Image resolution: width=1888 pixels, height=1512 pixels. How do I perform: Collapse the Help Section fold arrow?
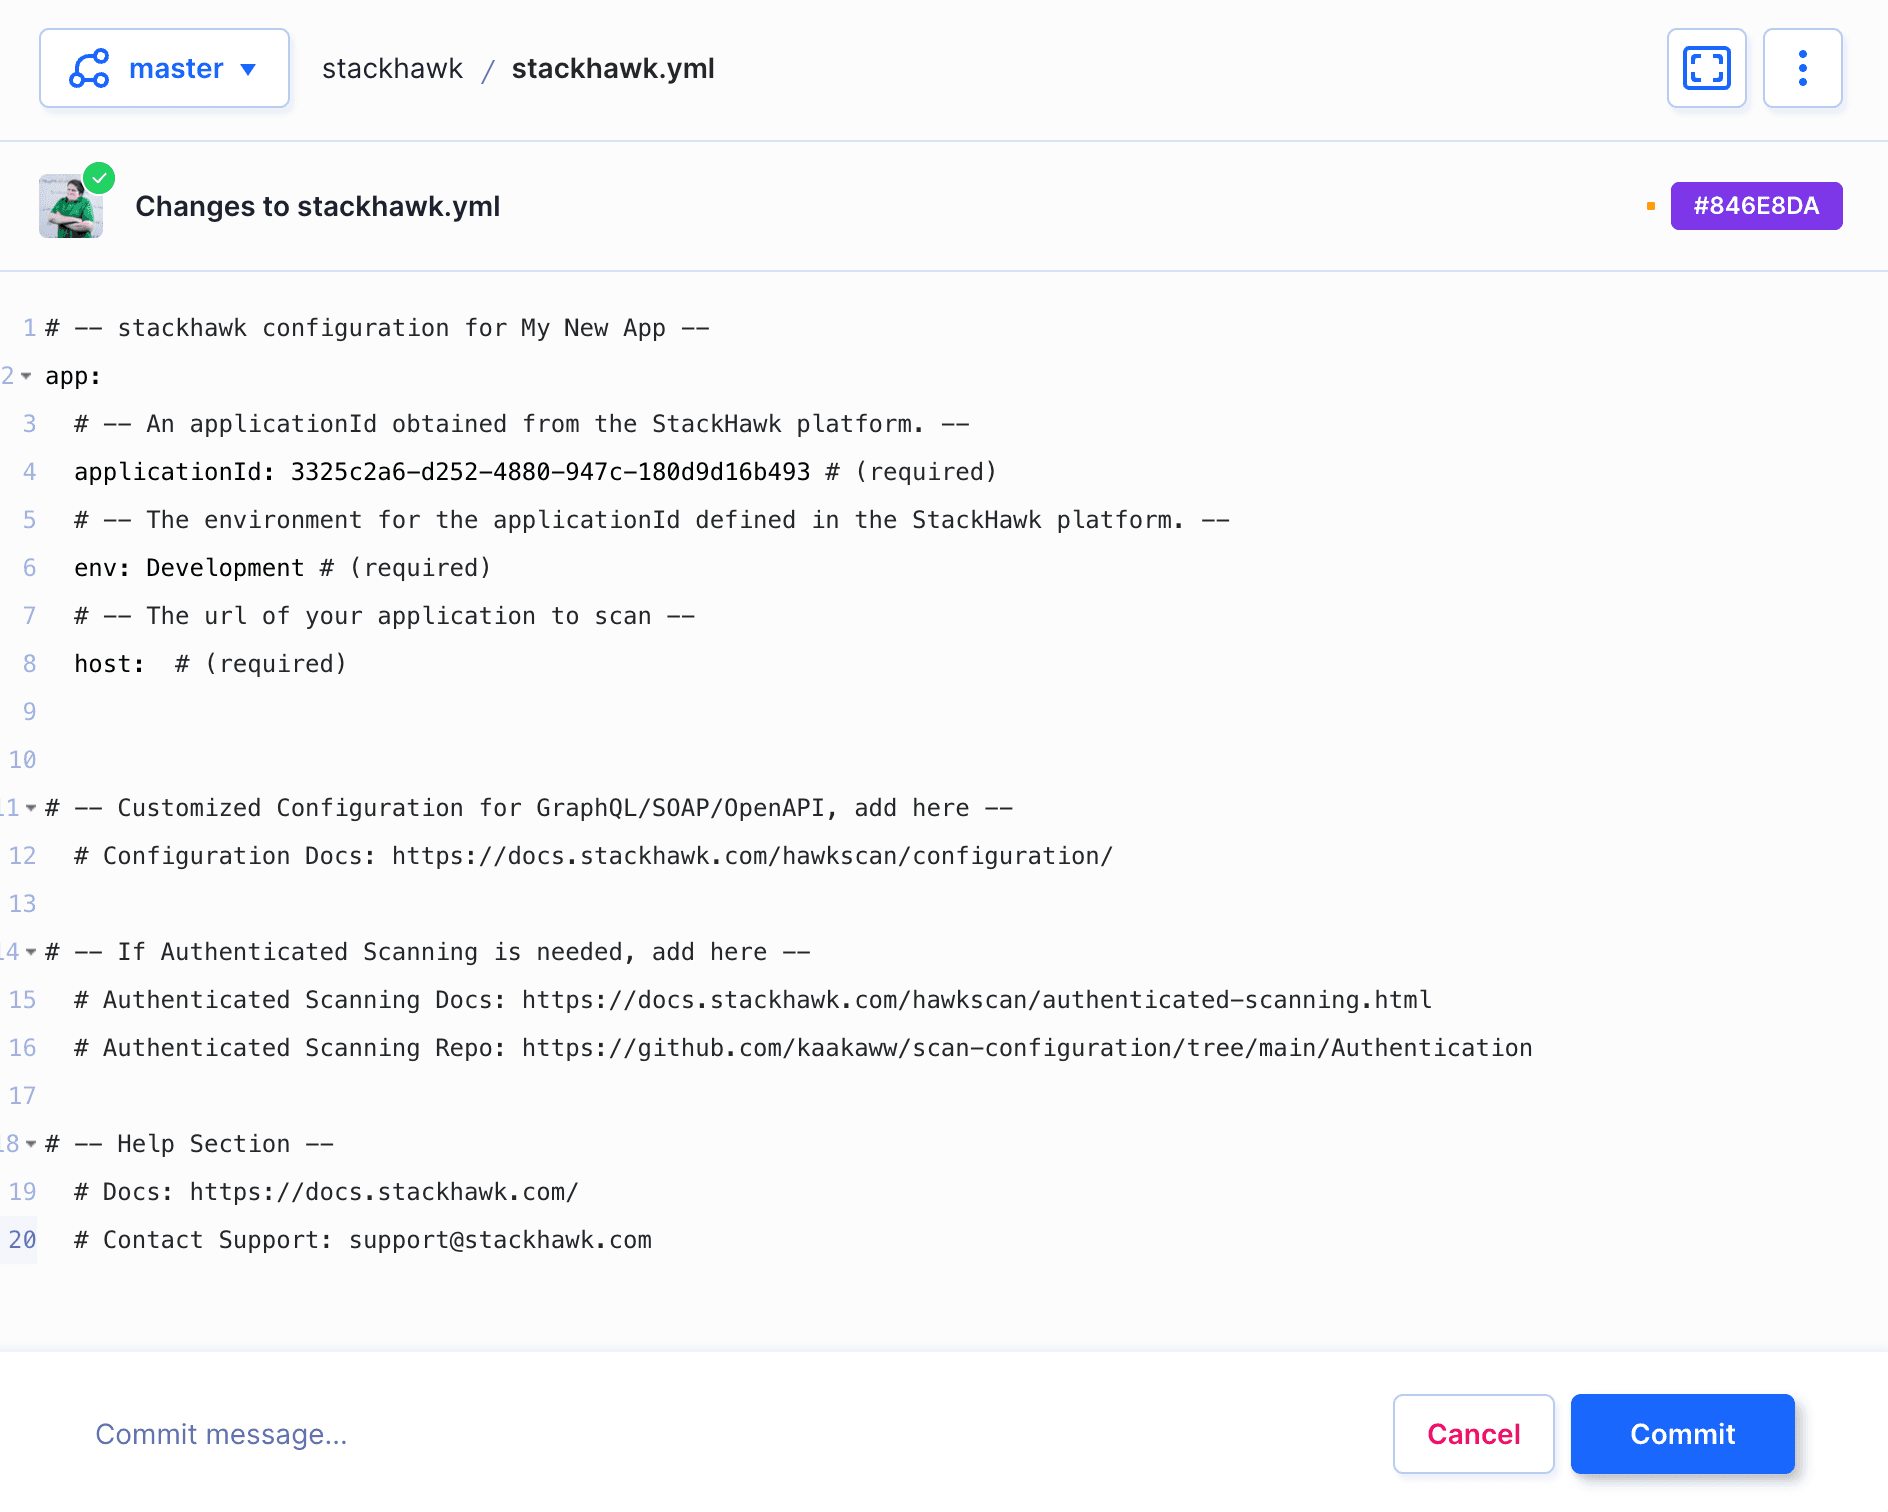pos(31,1144)
